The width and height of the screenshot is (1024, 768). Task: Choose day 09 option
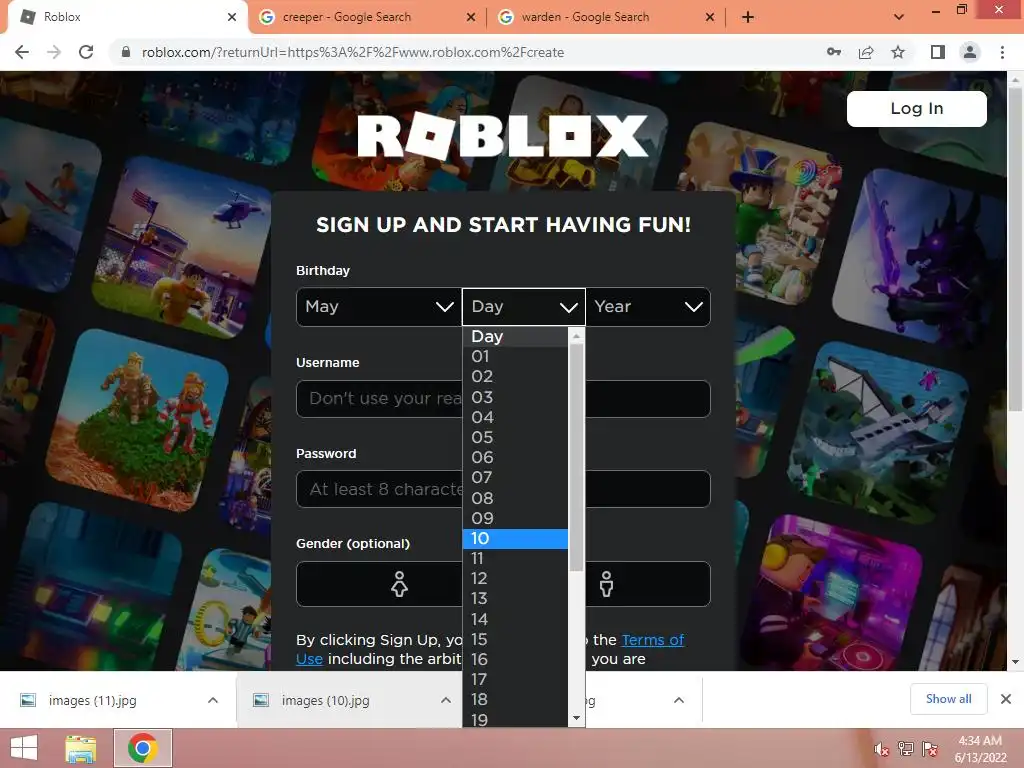(515, 519)
